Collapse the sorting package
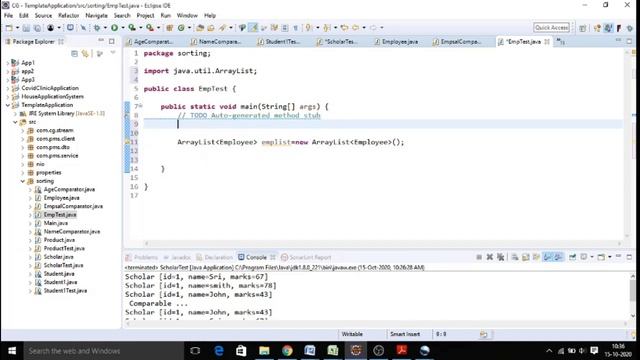This screenshot has height=360, width=640. click(x=23, y=181)
